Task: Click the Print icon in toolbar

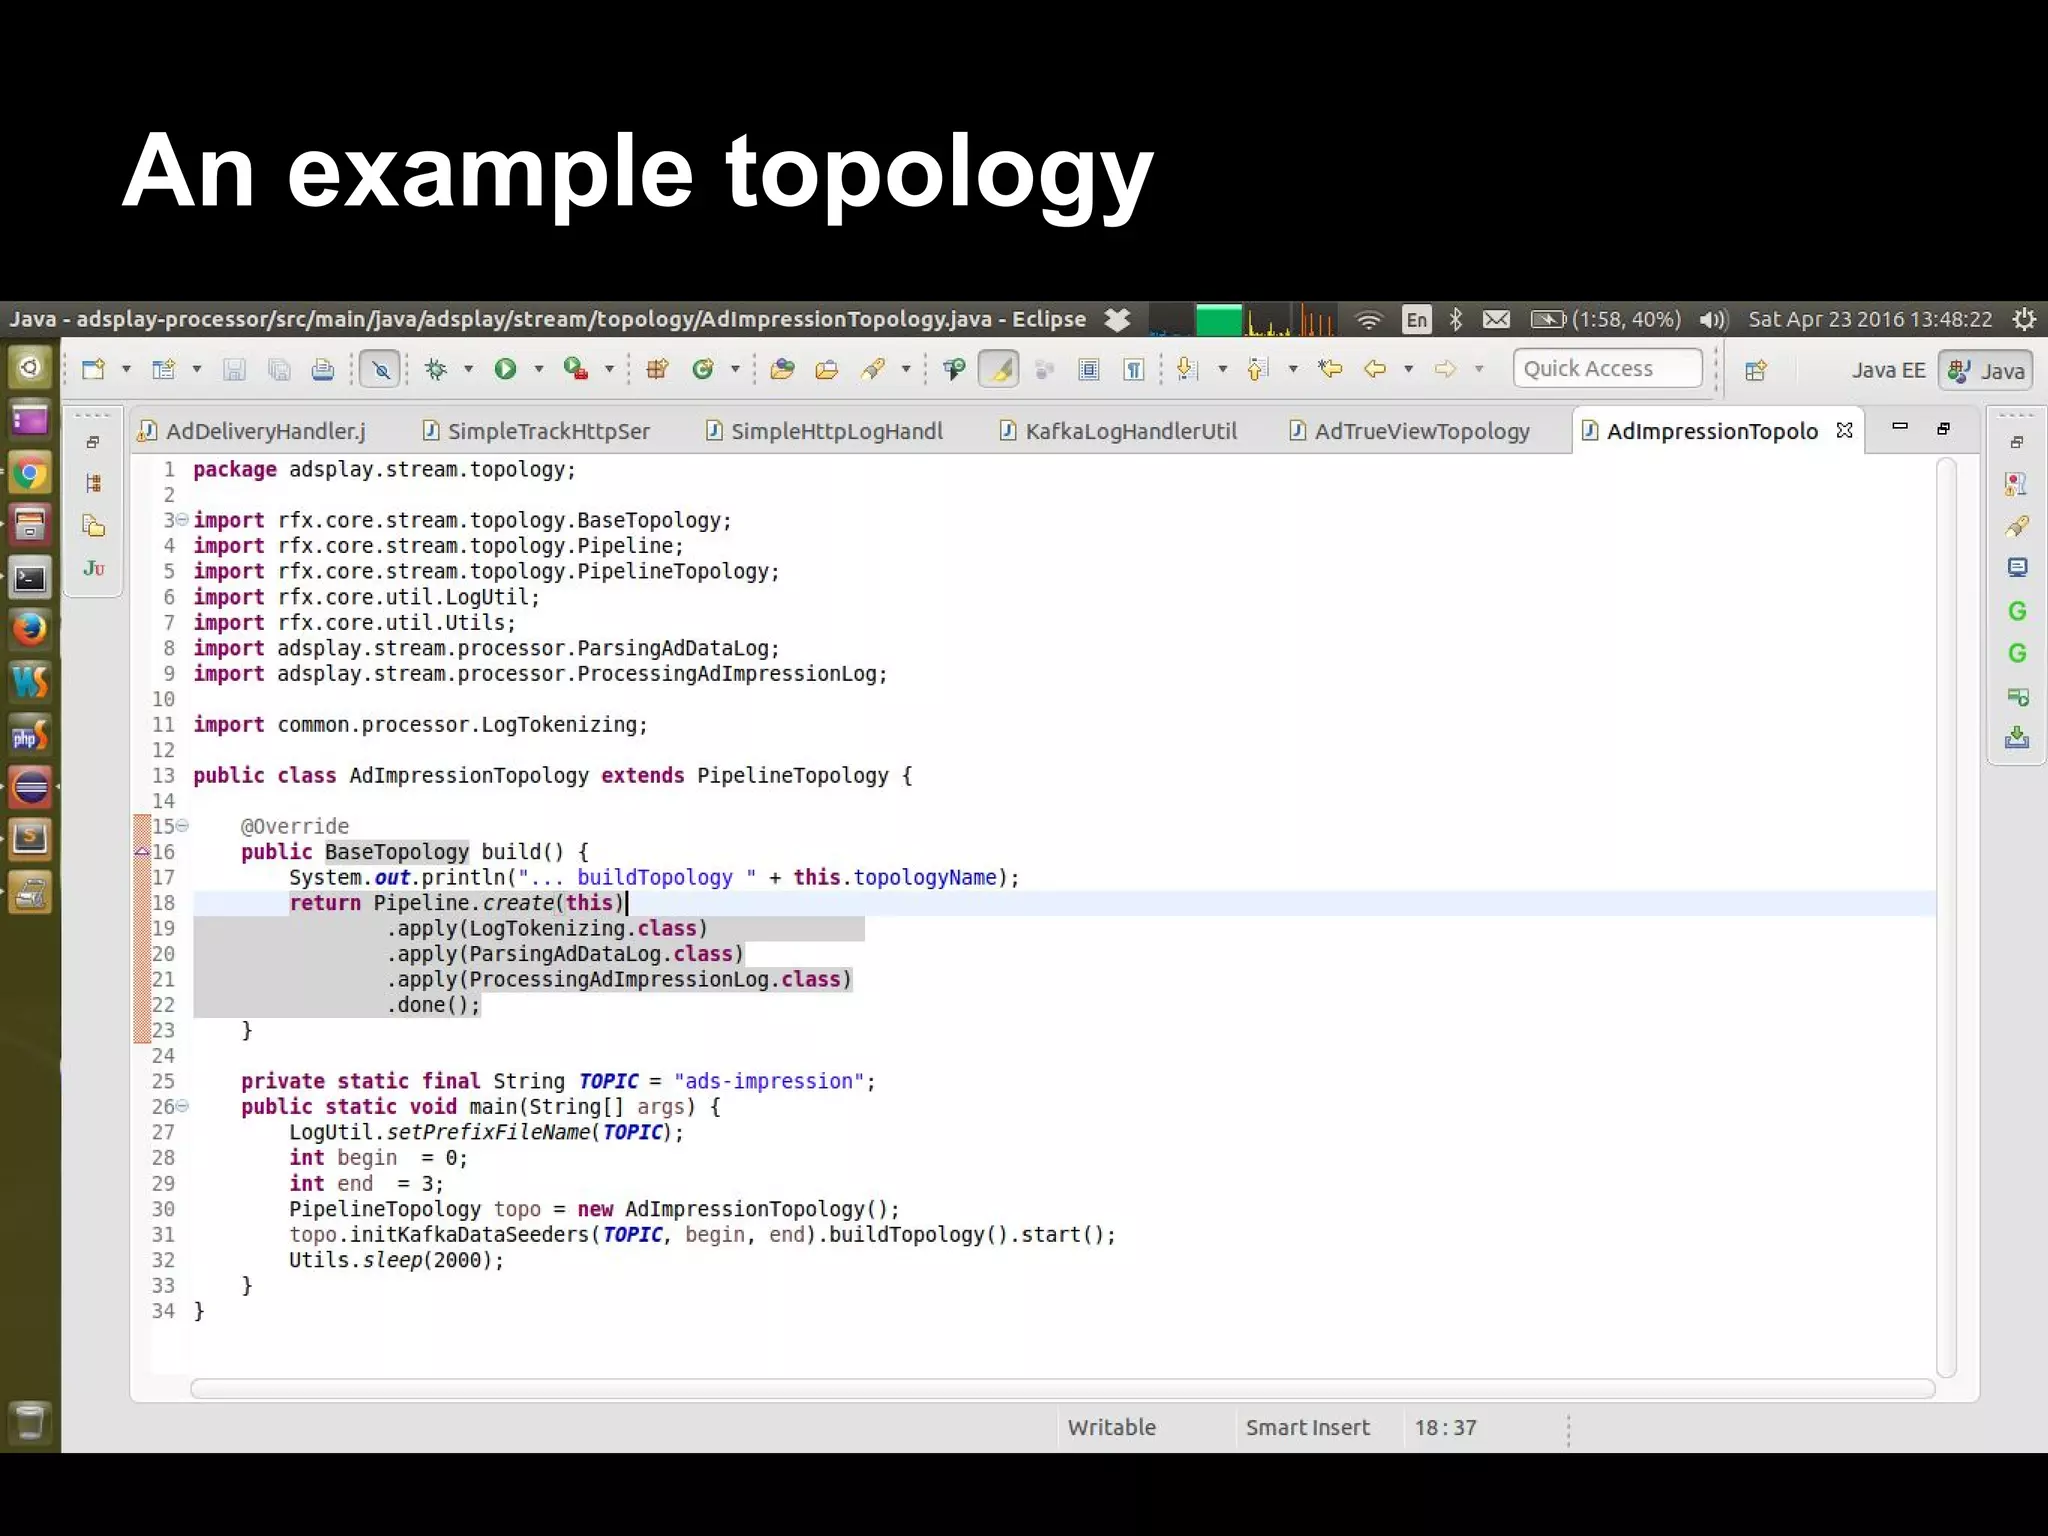Action: tap(322, 370)
